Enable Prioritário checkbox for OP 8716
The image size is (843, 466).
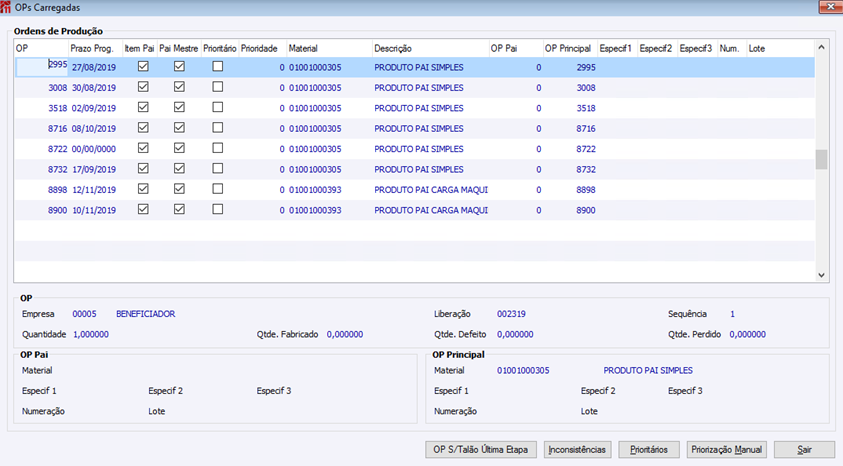click(217, 128)
